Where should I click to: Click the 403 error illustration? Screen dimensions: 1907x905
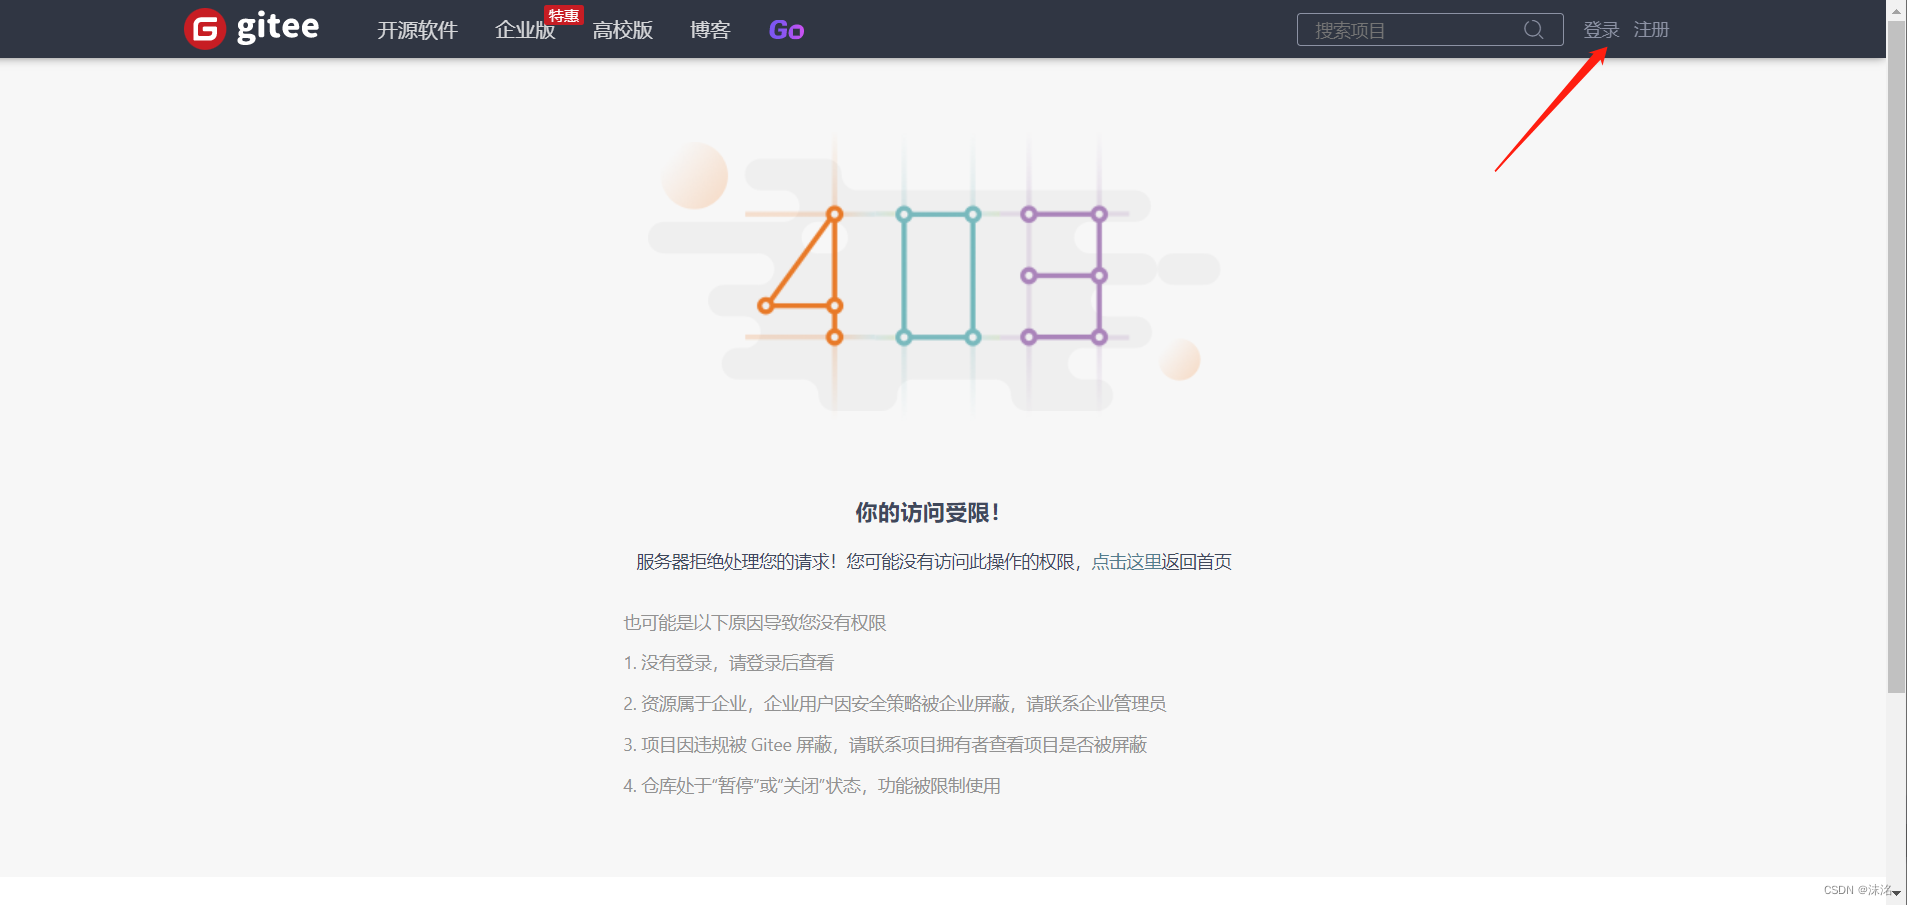pos(934,275)
